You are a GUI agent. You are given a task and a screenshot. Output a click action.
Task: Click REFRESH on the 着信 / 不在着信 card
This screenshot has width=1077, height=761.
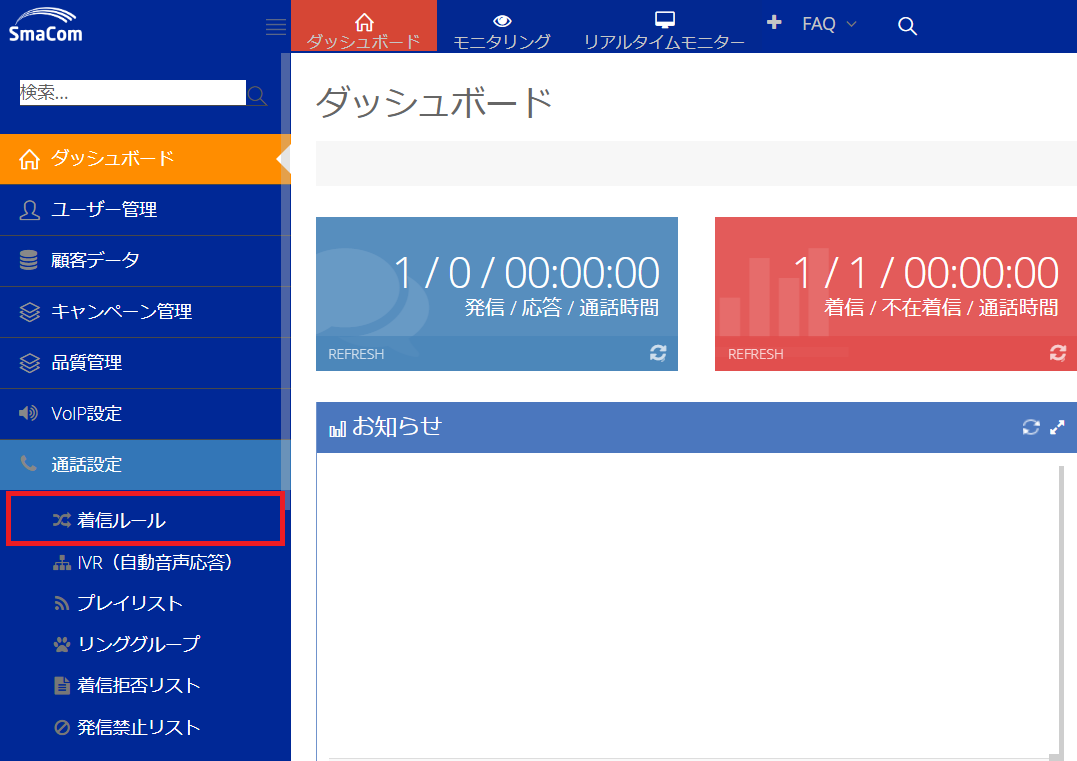(756, 354)
